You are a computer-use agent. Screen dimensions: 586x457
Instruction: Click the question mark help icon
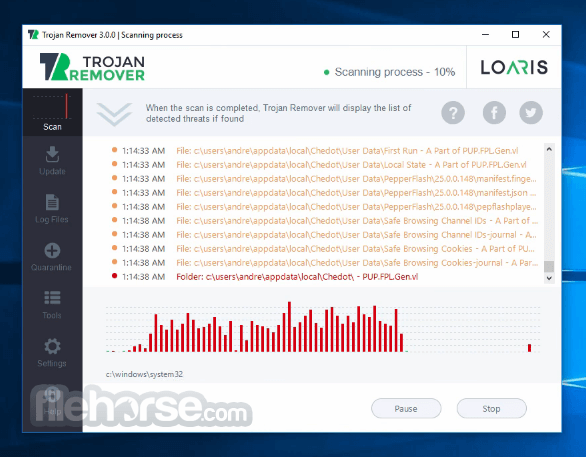click(x=453, y=112)
